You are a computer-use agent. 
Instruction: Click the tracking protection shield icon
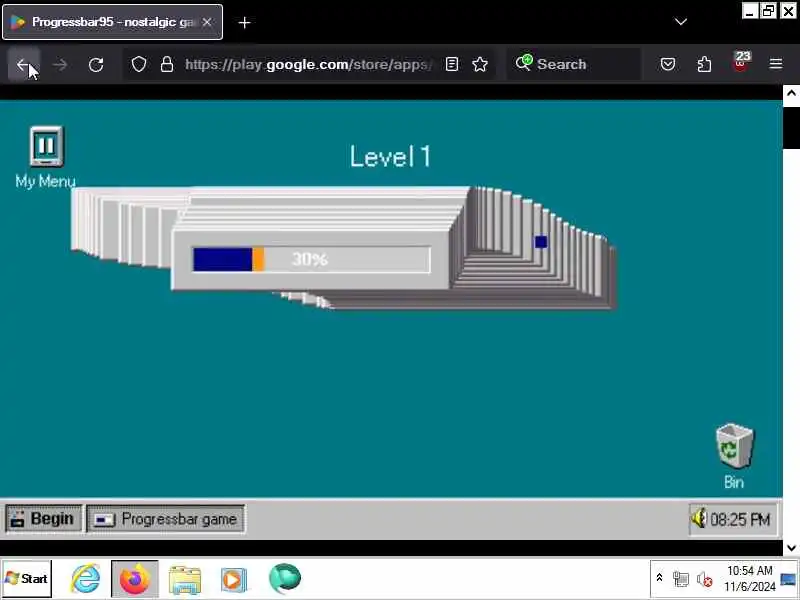coord(139,64)
